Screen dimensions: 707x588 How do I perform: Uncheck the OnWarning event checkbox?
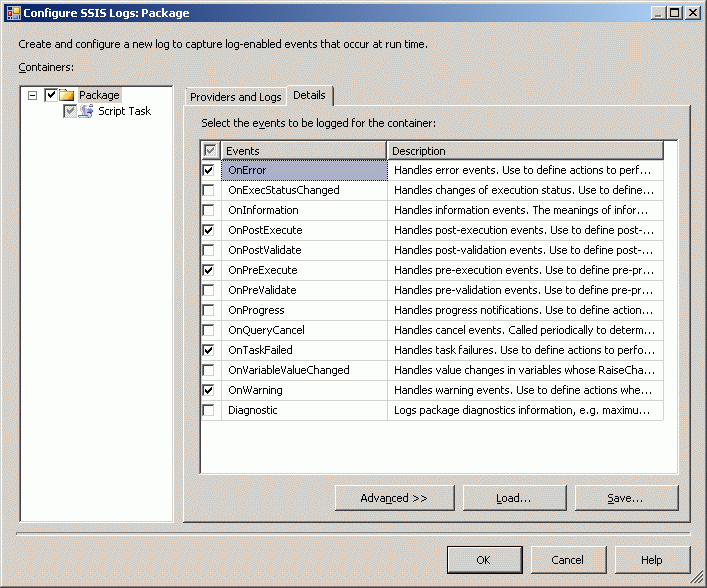(x=208, y=390)
